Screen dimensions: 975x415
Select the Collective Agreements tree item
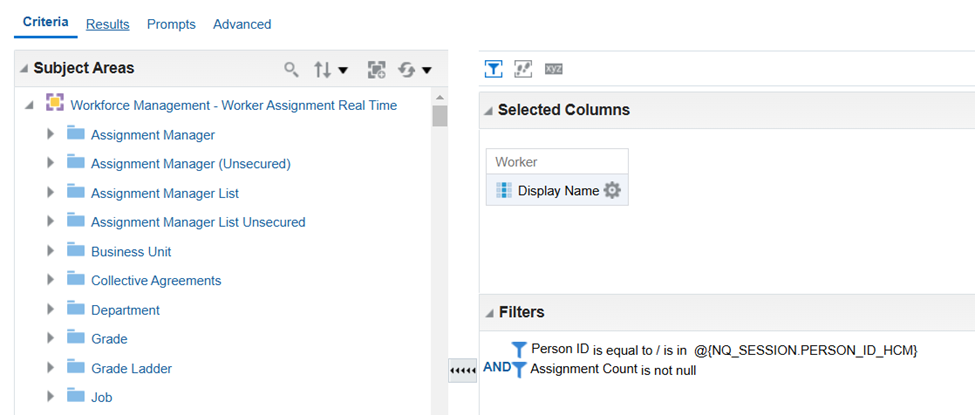[156, 281]
